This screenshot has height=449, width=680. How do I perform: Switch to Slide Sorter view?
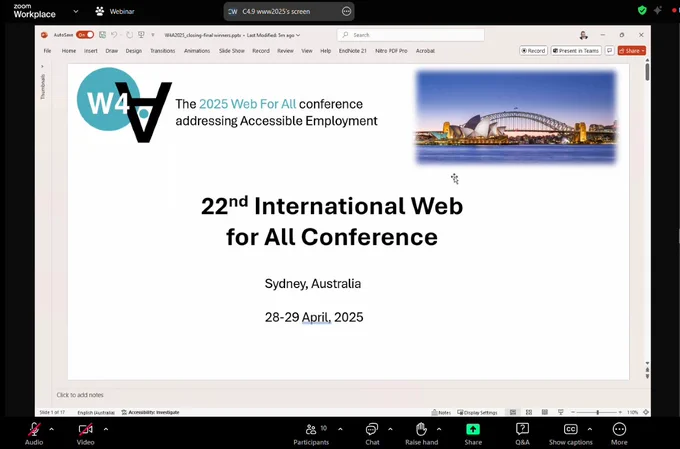529,412
